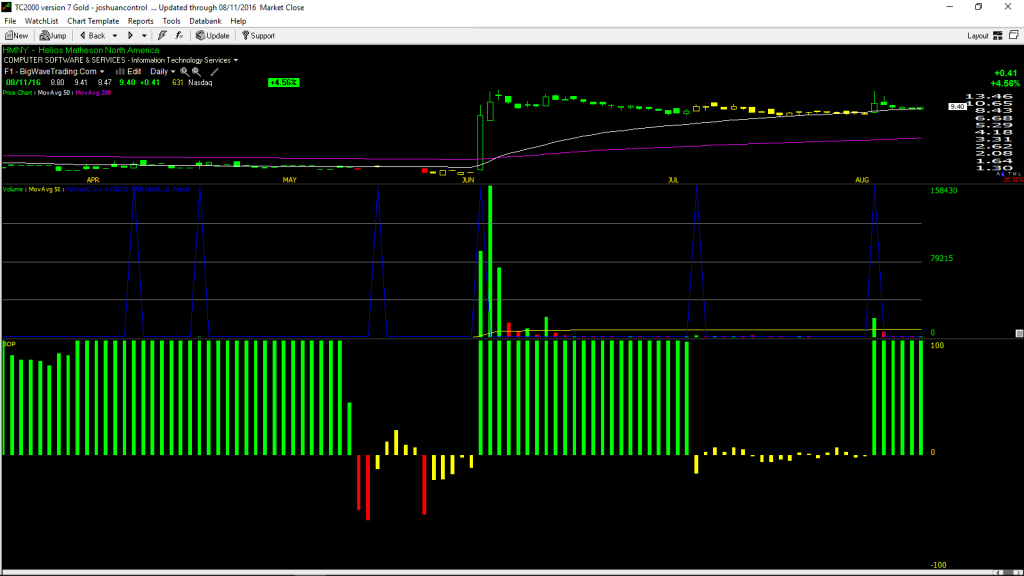
Task: Open the Databank menu
Action: coord(205,21)
